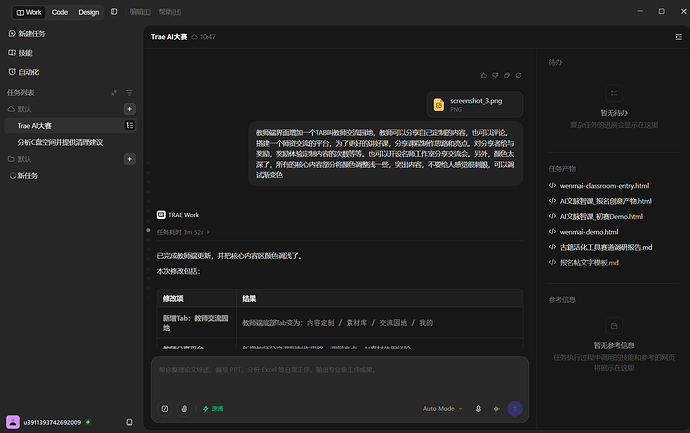Open the task list filter icon

click(x=129, y=93)
